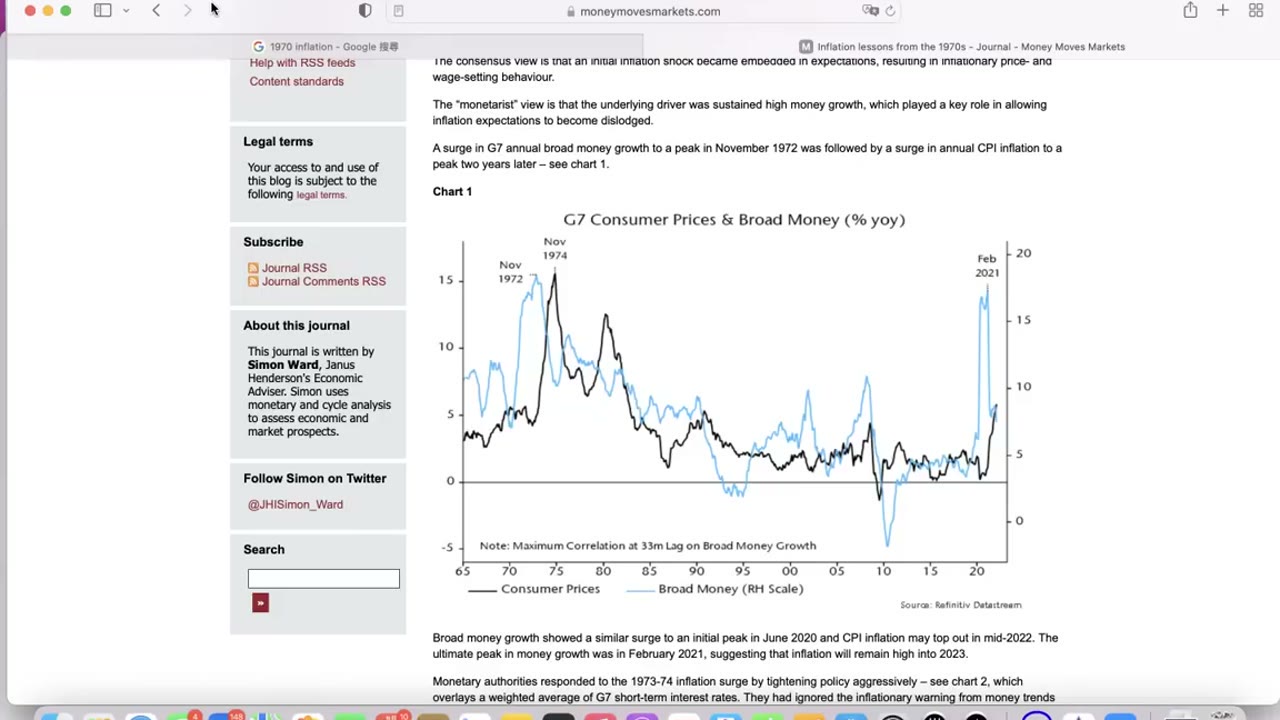
Task: Open Simon Ward author link
Action: pos(283,365)
